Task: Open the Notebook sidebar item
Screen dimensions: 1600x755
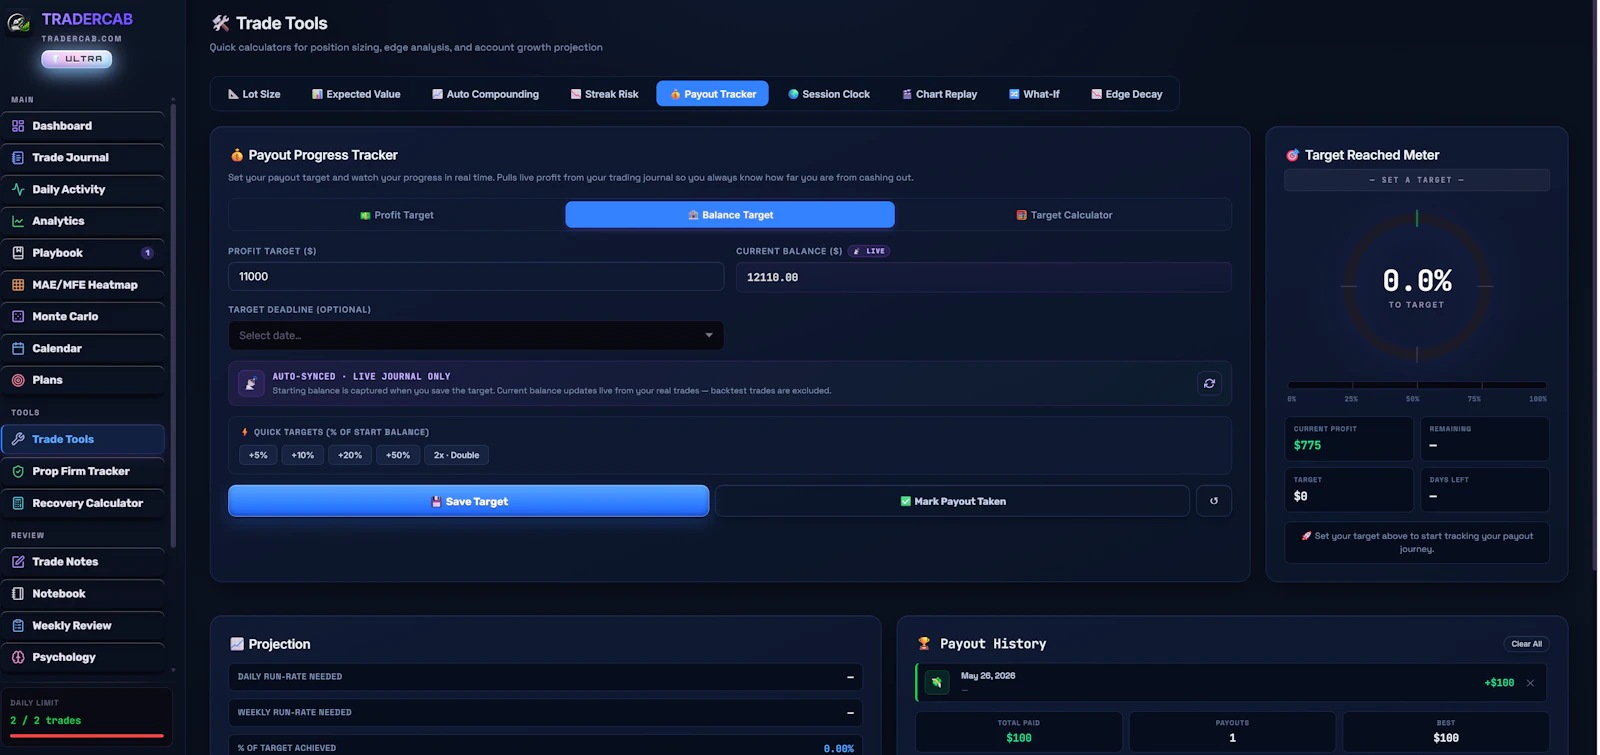Action: click(83, 594)
